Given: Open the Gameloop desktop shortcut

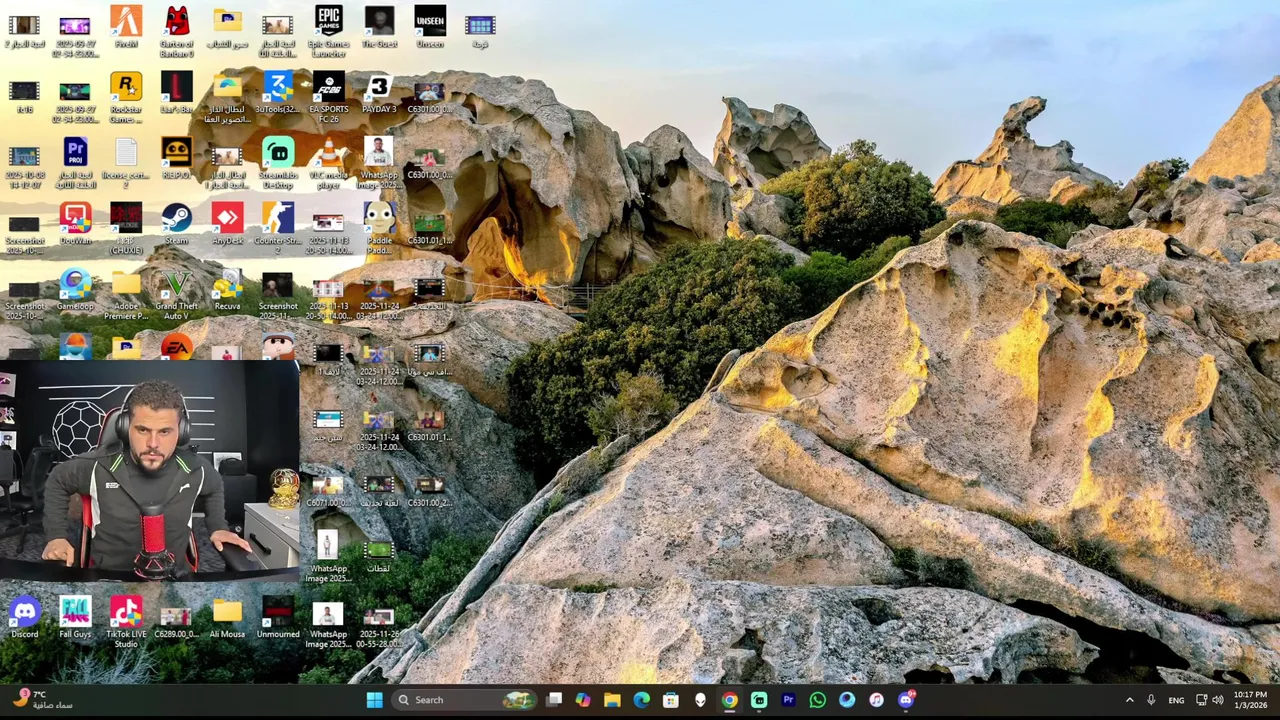Looking at the screenshot, I should click(x=75, y=290).
